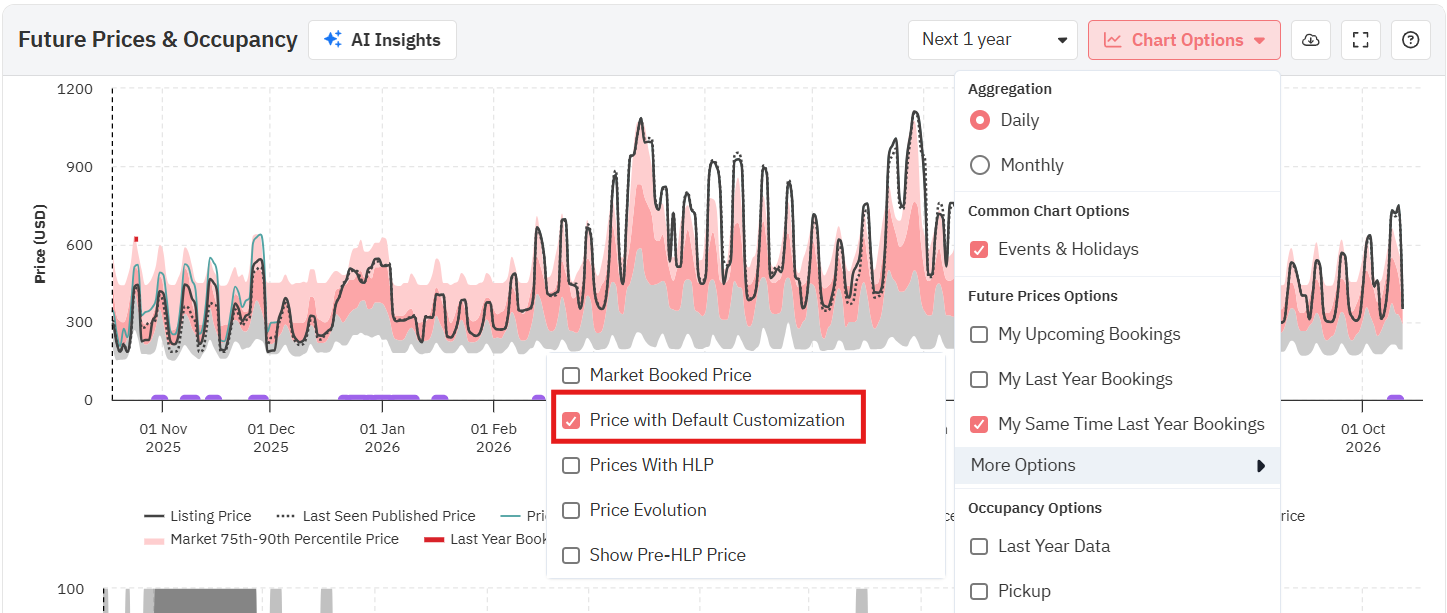This screenshot has height=613, width=1447.
Task: Click the Last Seen Published Price legend icon
Action: point(286,516)
